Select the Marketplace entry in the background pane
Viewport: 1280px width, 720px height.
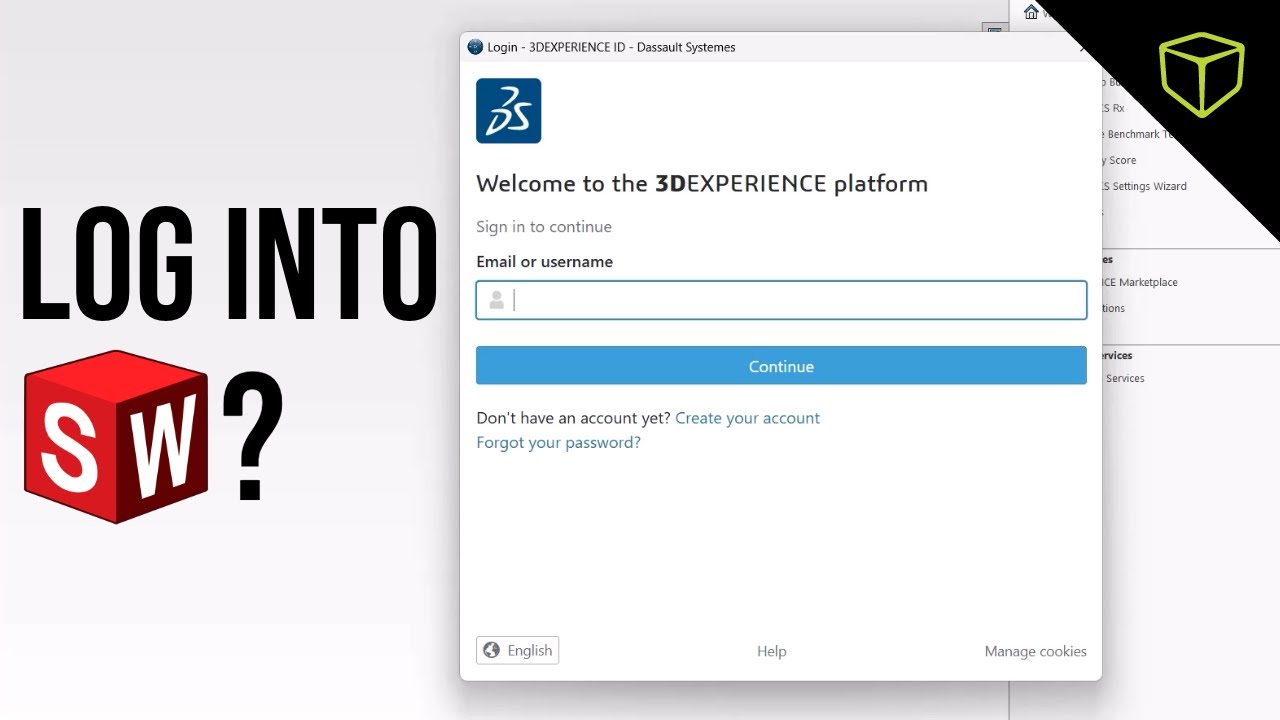(x=1139, y=282)
